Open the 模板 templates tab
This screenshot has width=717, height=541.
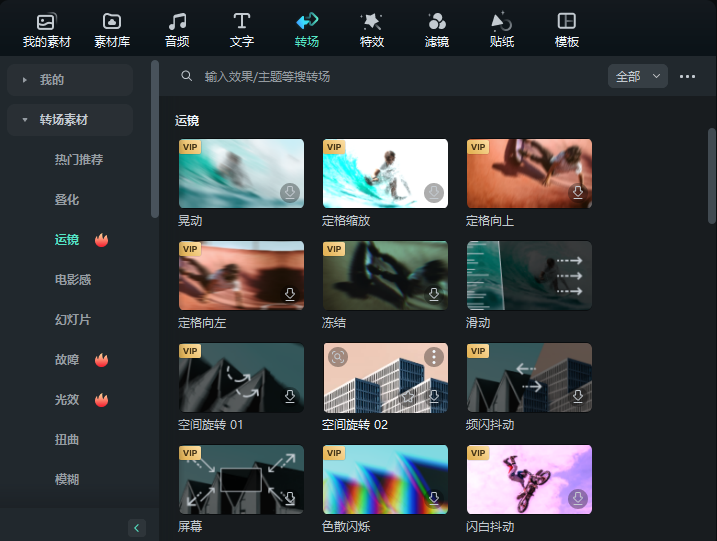(567, 30)
